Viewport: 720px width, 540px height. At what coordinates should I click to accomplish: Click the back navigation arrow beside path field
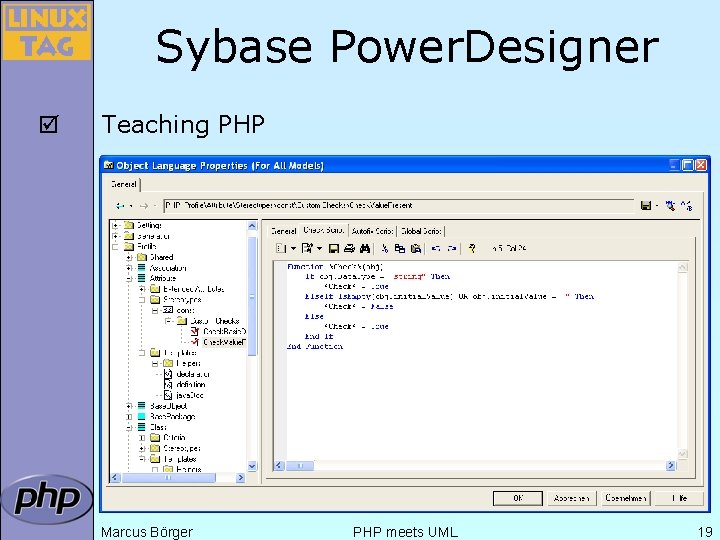point(120,206)
